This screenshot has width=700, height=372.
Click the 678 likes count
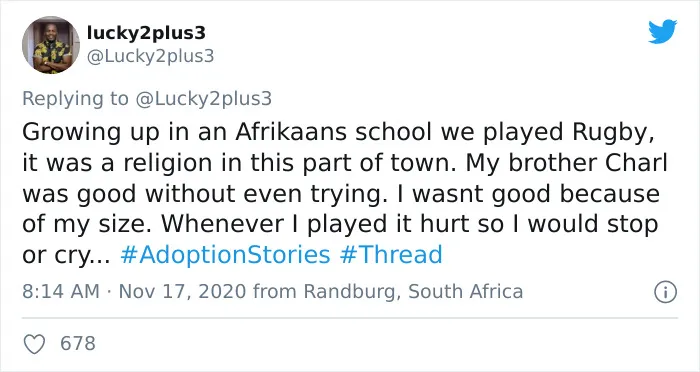[x=78, y=343]
